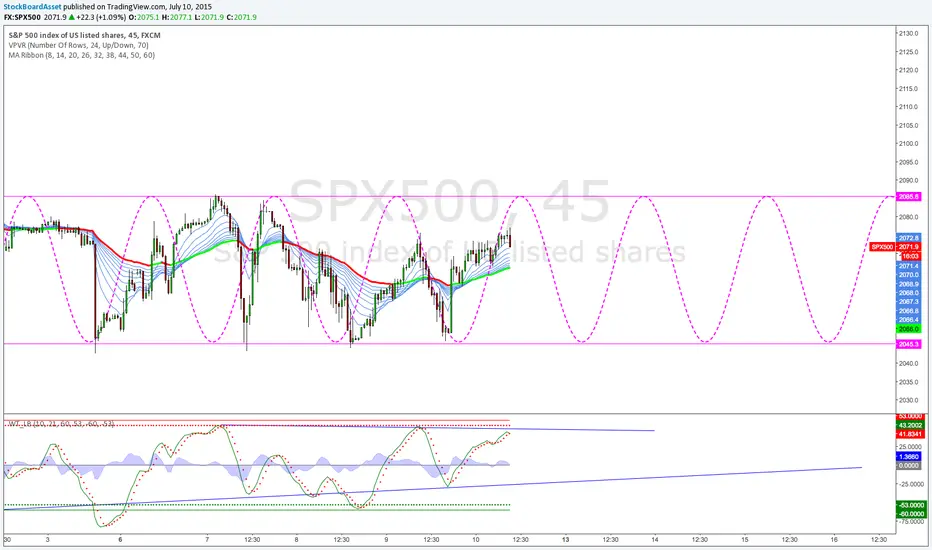Image resolution: width=932 pixels, height=550 pixels.
Task: Click the July 10, 2015 publish date
Action: click(x=190, y=7)
